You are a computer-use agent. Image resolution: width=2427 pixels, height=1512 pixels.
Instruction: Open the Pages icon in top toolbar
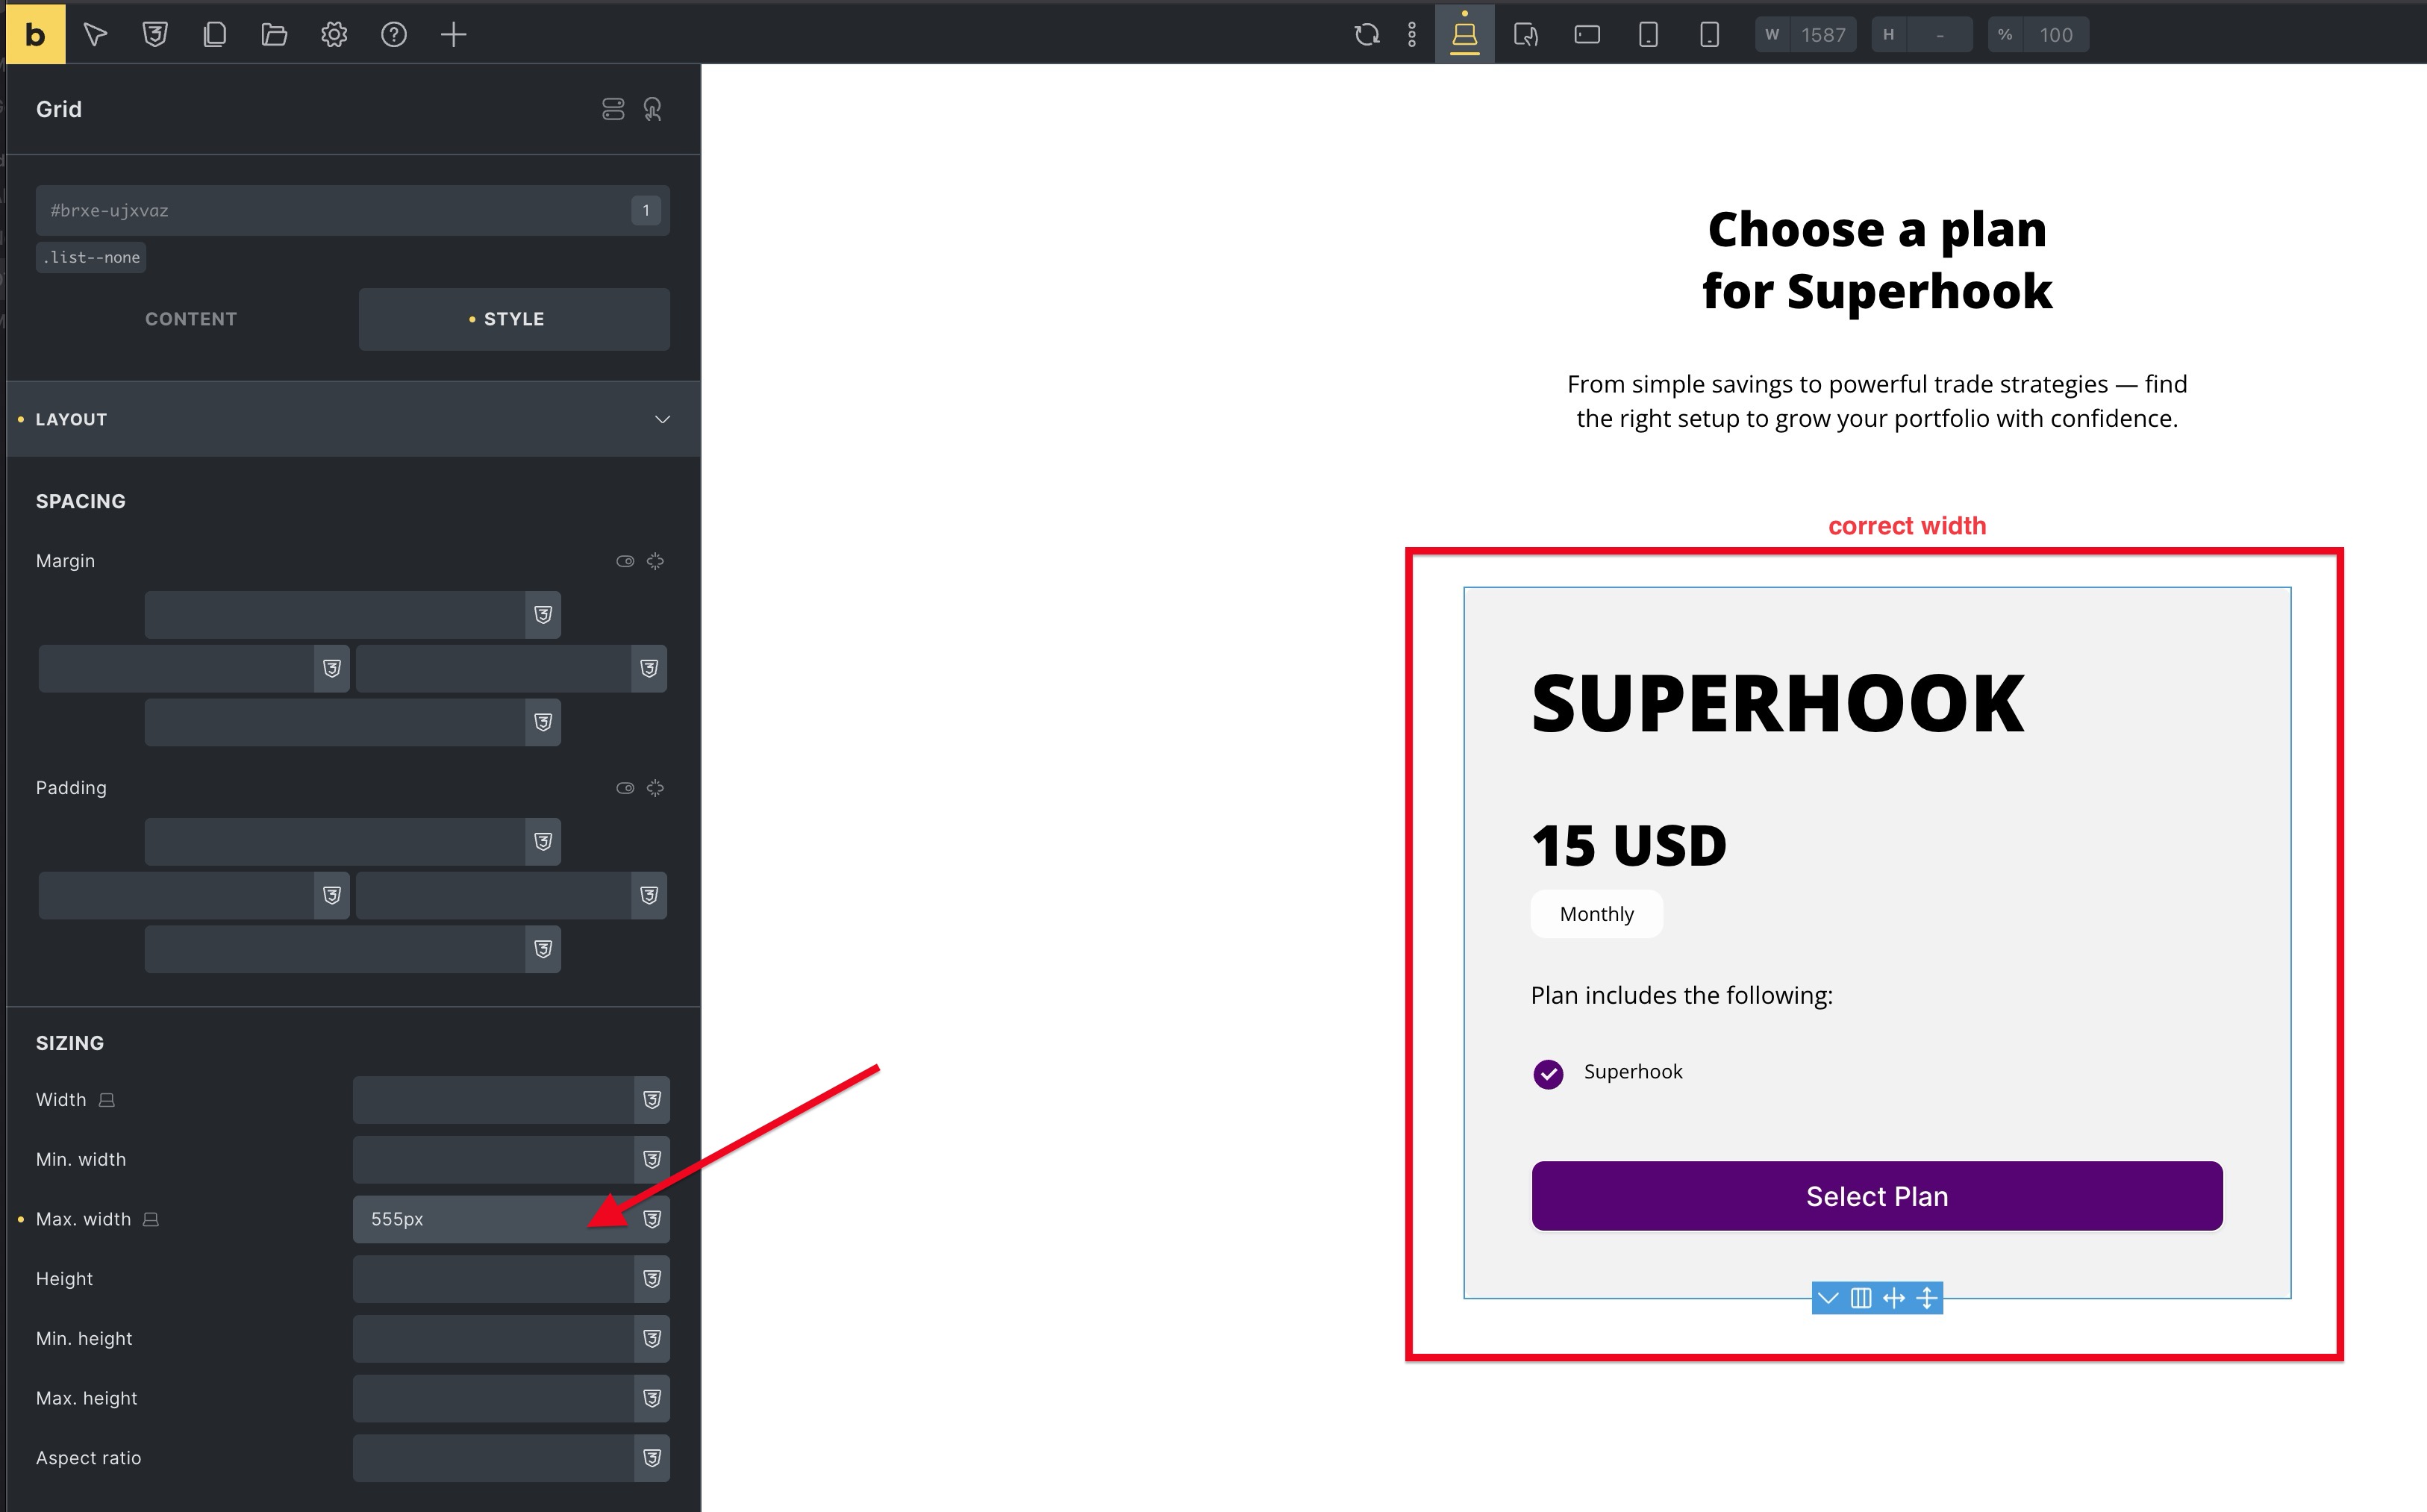(214, 35)
